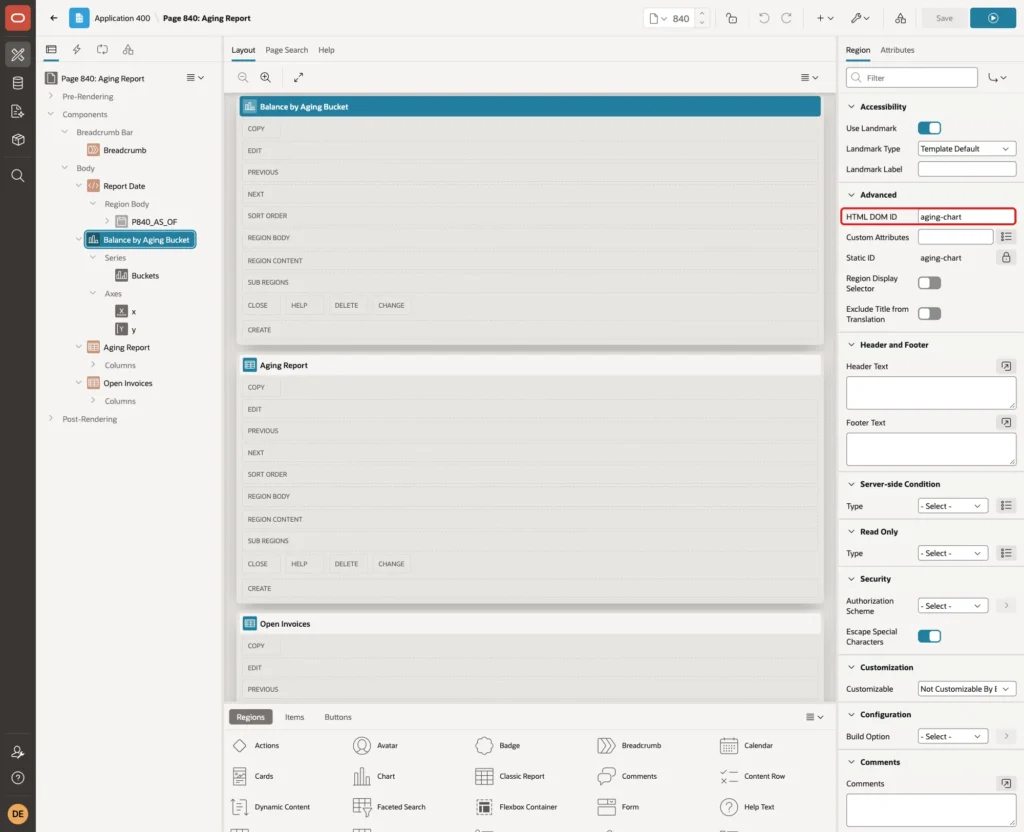Open SQL Workshop database icon

pos(18,83)
